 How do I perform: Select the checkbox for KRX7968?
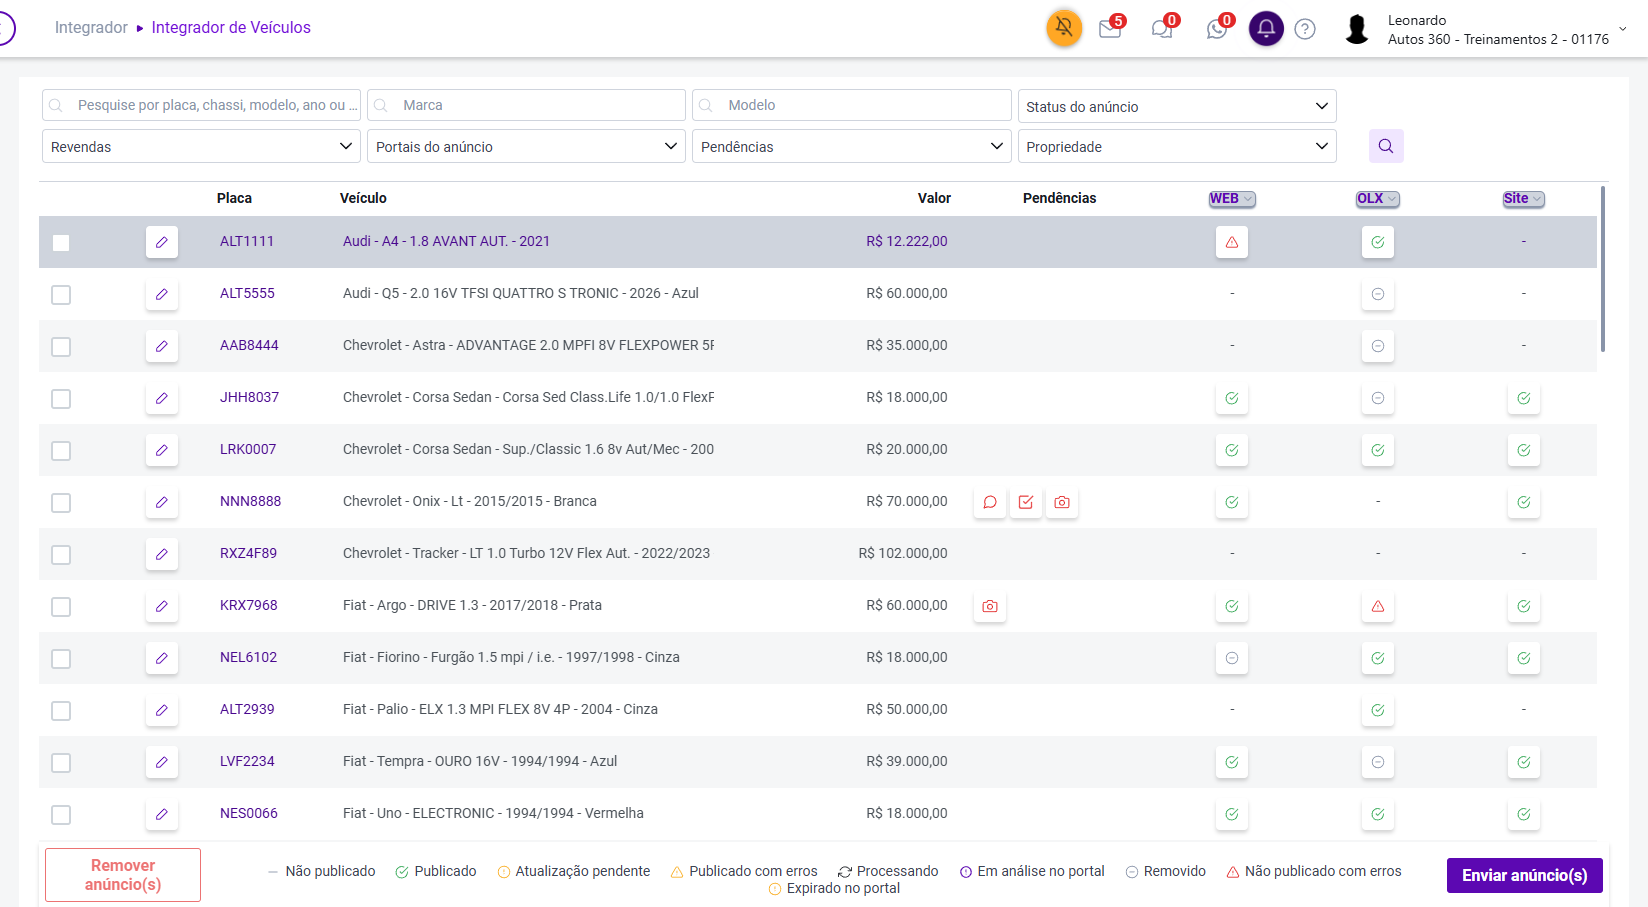click(x=61, y=607)
